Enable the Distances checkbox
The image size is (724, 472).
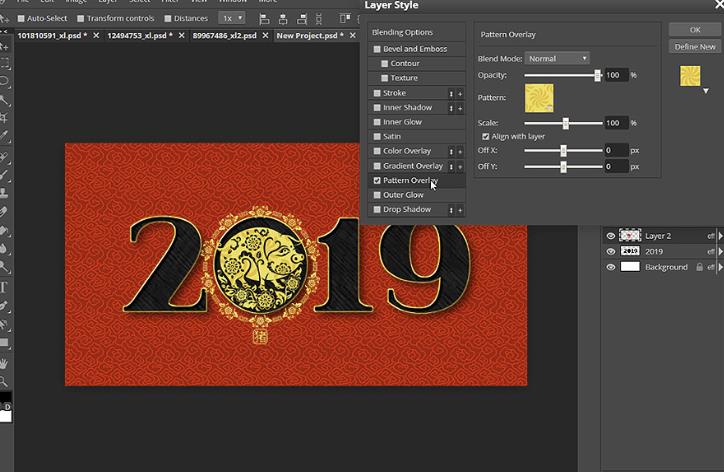168,18
